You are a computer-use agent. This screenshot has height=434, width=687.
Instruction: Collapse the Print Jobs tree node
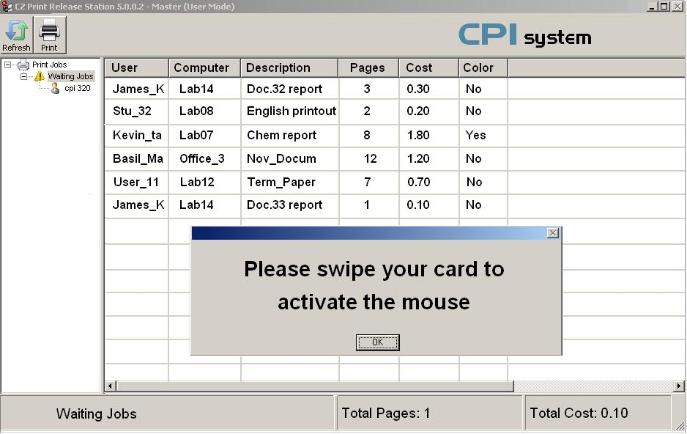tap(8, 65)
